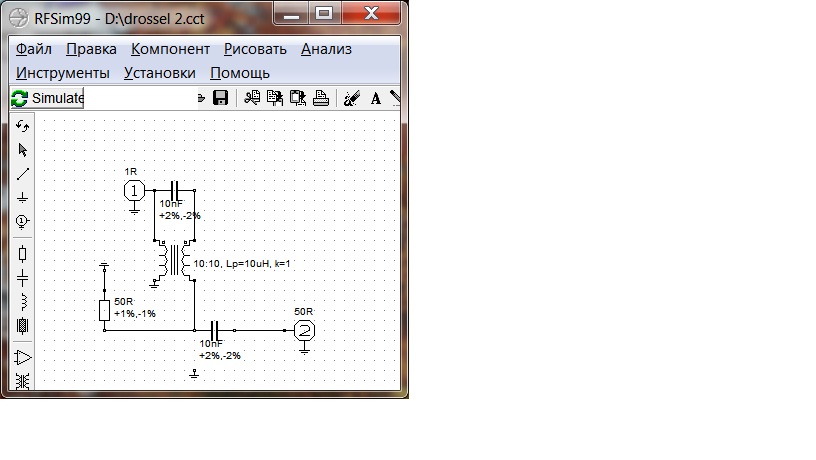Pick the transformer tool in the sidebar
Viewport: 816px width, 460px height.
coord(22,381)
